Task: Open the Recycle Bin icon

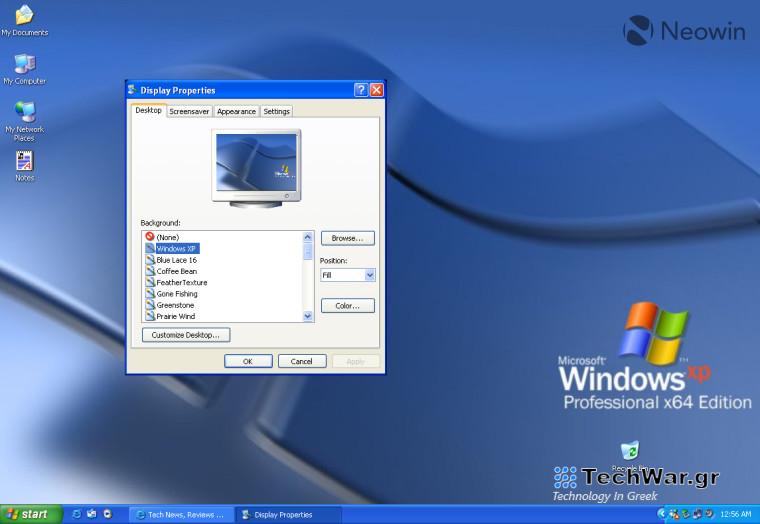Action: pyautogui.click(x=629, y=452)
